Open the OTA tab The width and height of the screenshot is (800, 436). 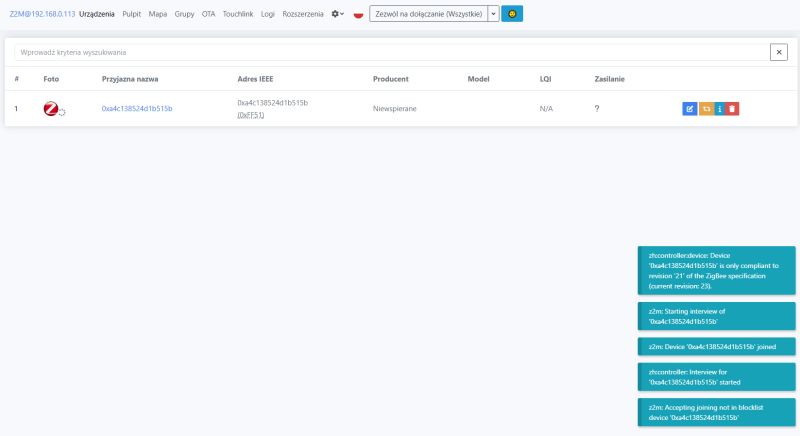click(x=208, y=14)
